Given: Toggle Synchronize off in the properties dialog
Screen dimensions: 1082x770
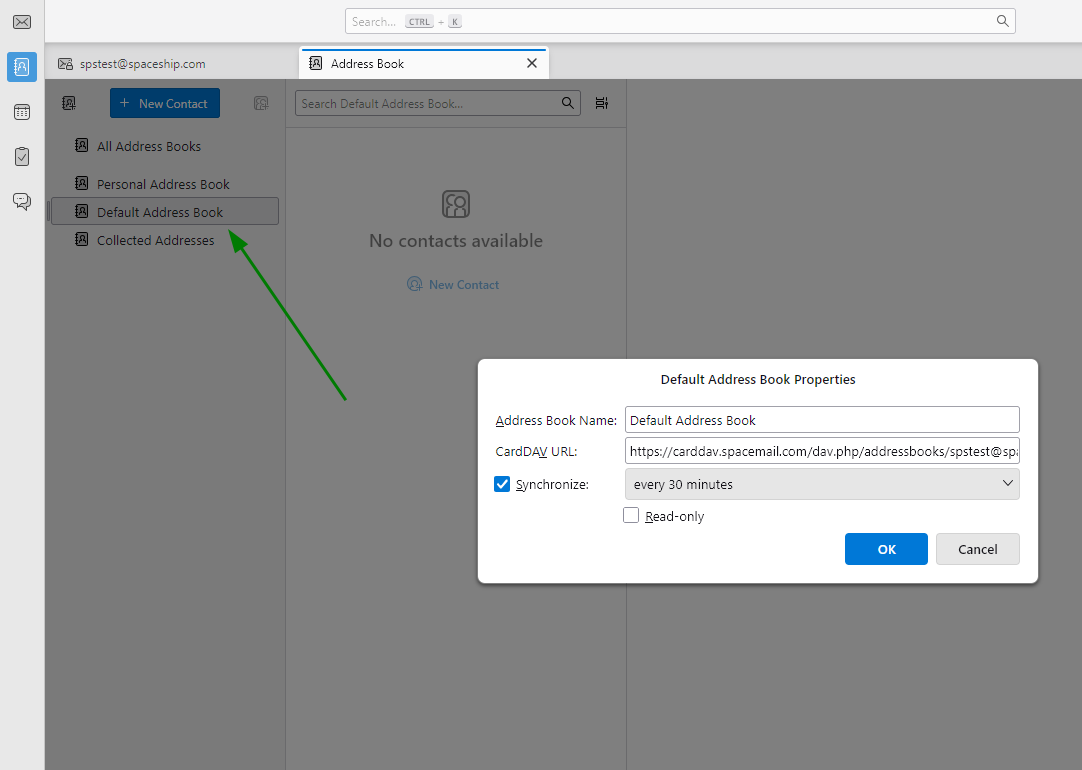Looking at the screenshot, I should click(502, 484).
